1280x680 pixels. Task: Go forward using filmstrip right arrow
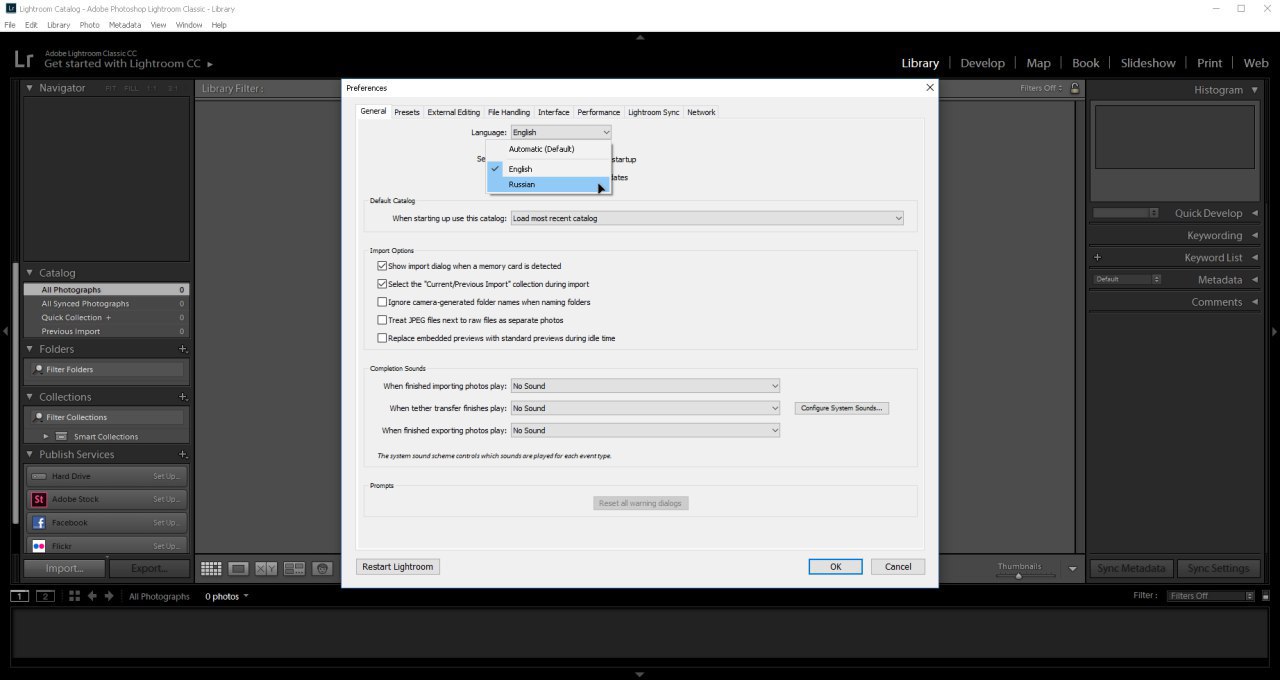(109, 596)
